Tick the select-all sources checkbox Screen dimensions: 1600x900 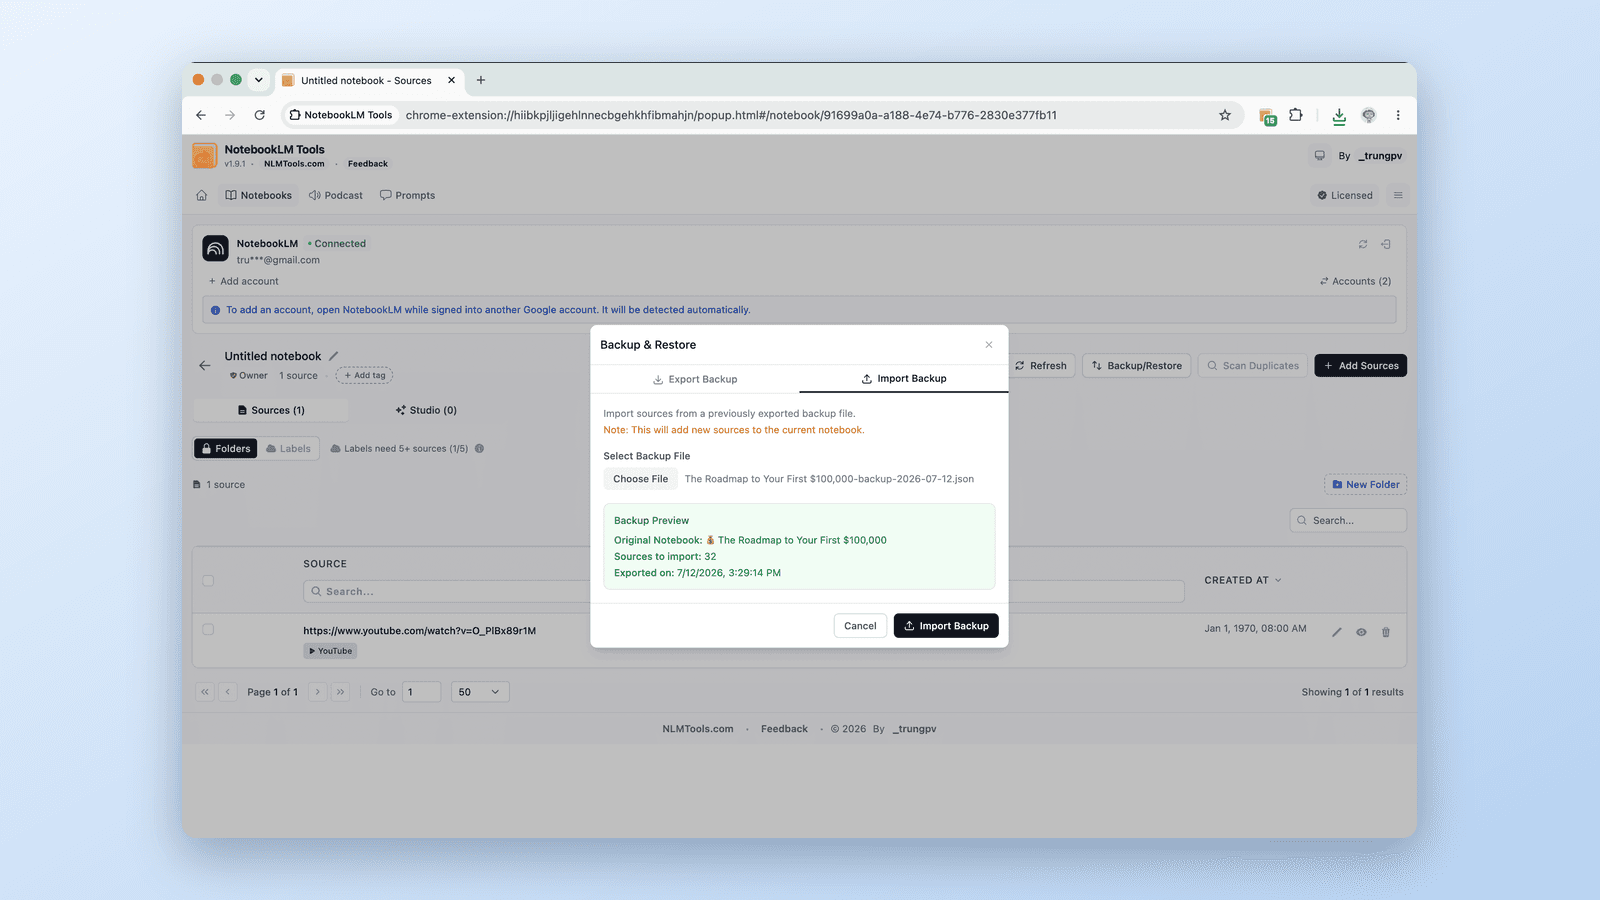[x=208, y=580]
